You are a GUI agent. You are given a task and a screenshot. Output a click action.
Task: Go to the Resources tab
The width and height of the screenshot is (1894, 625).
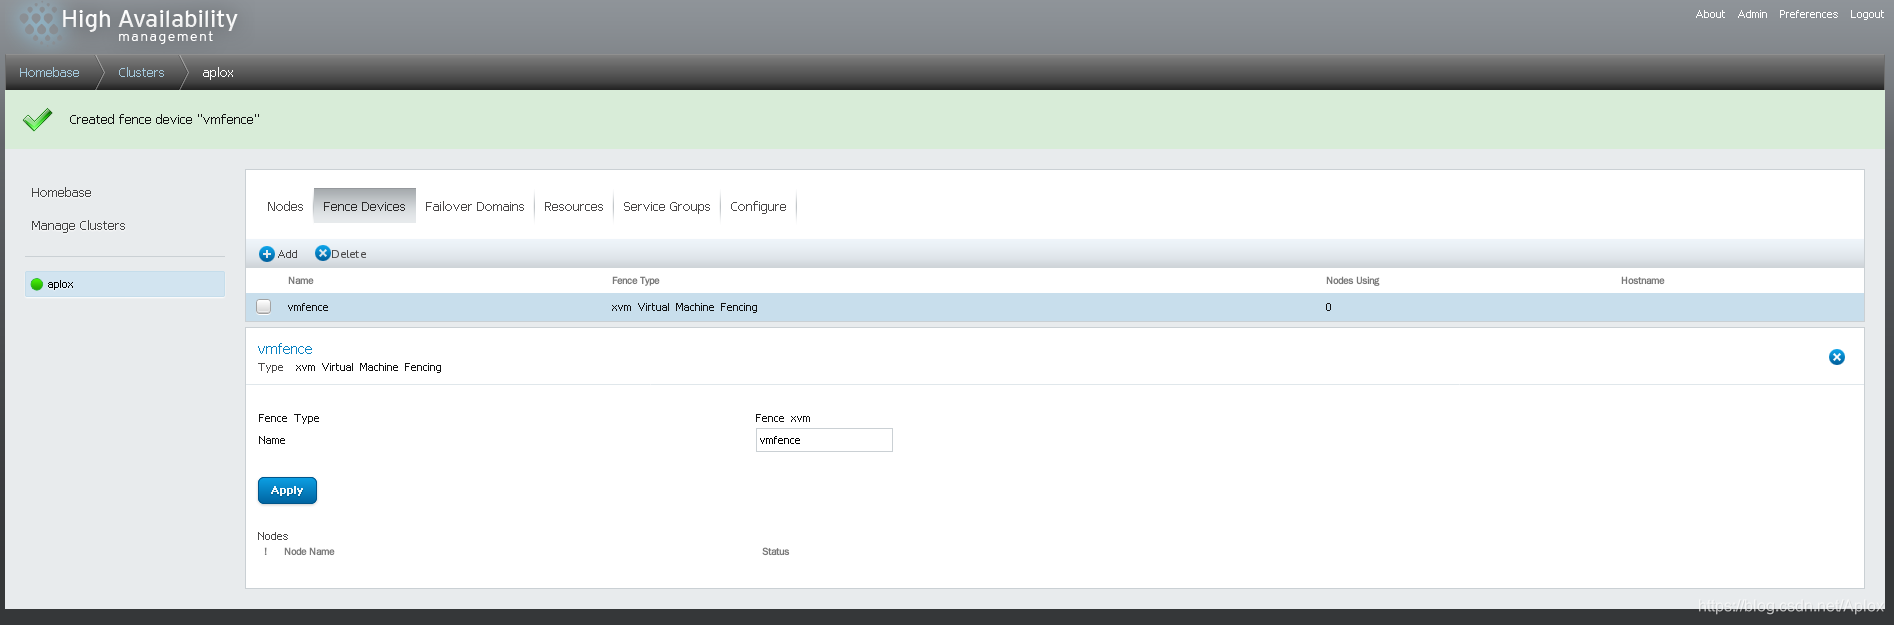pyautogui.click(x=573, y=207)
